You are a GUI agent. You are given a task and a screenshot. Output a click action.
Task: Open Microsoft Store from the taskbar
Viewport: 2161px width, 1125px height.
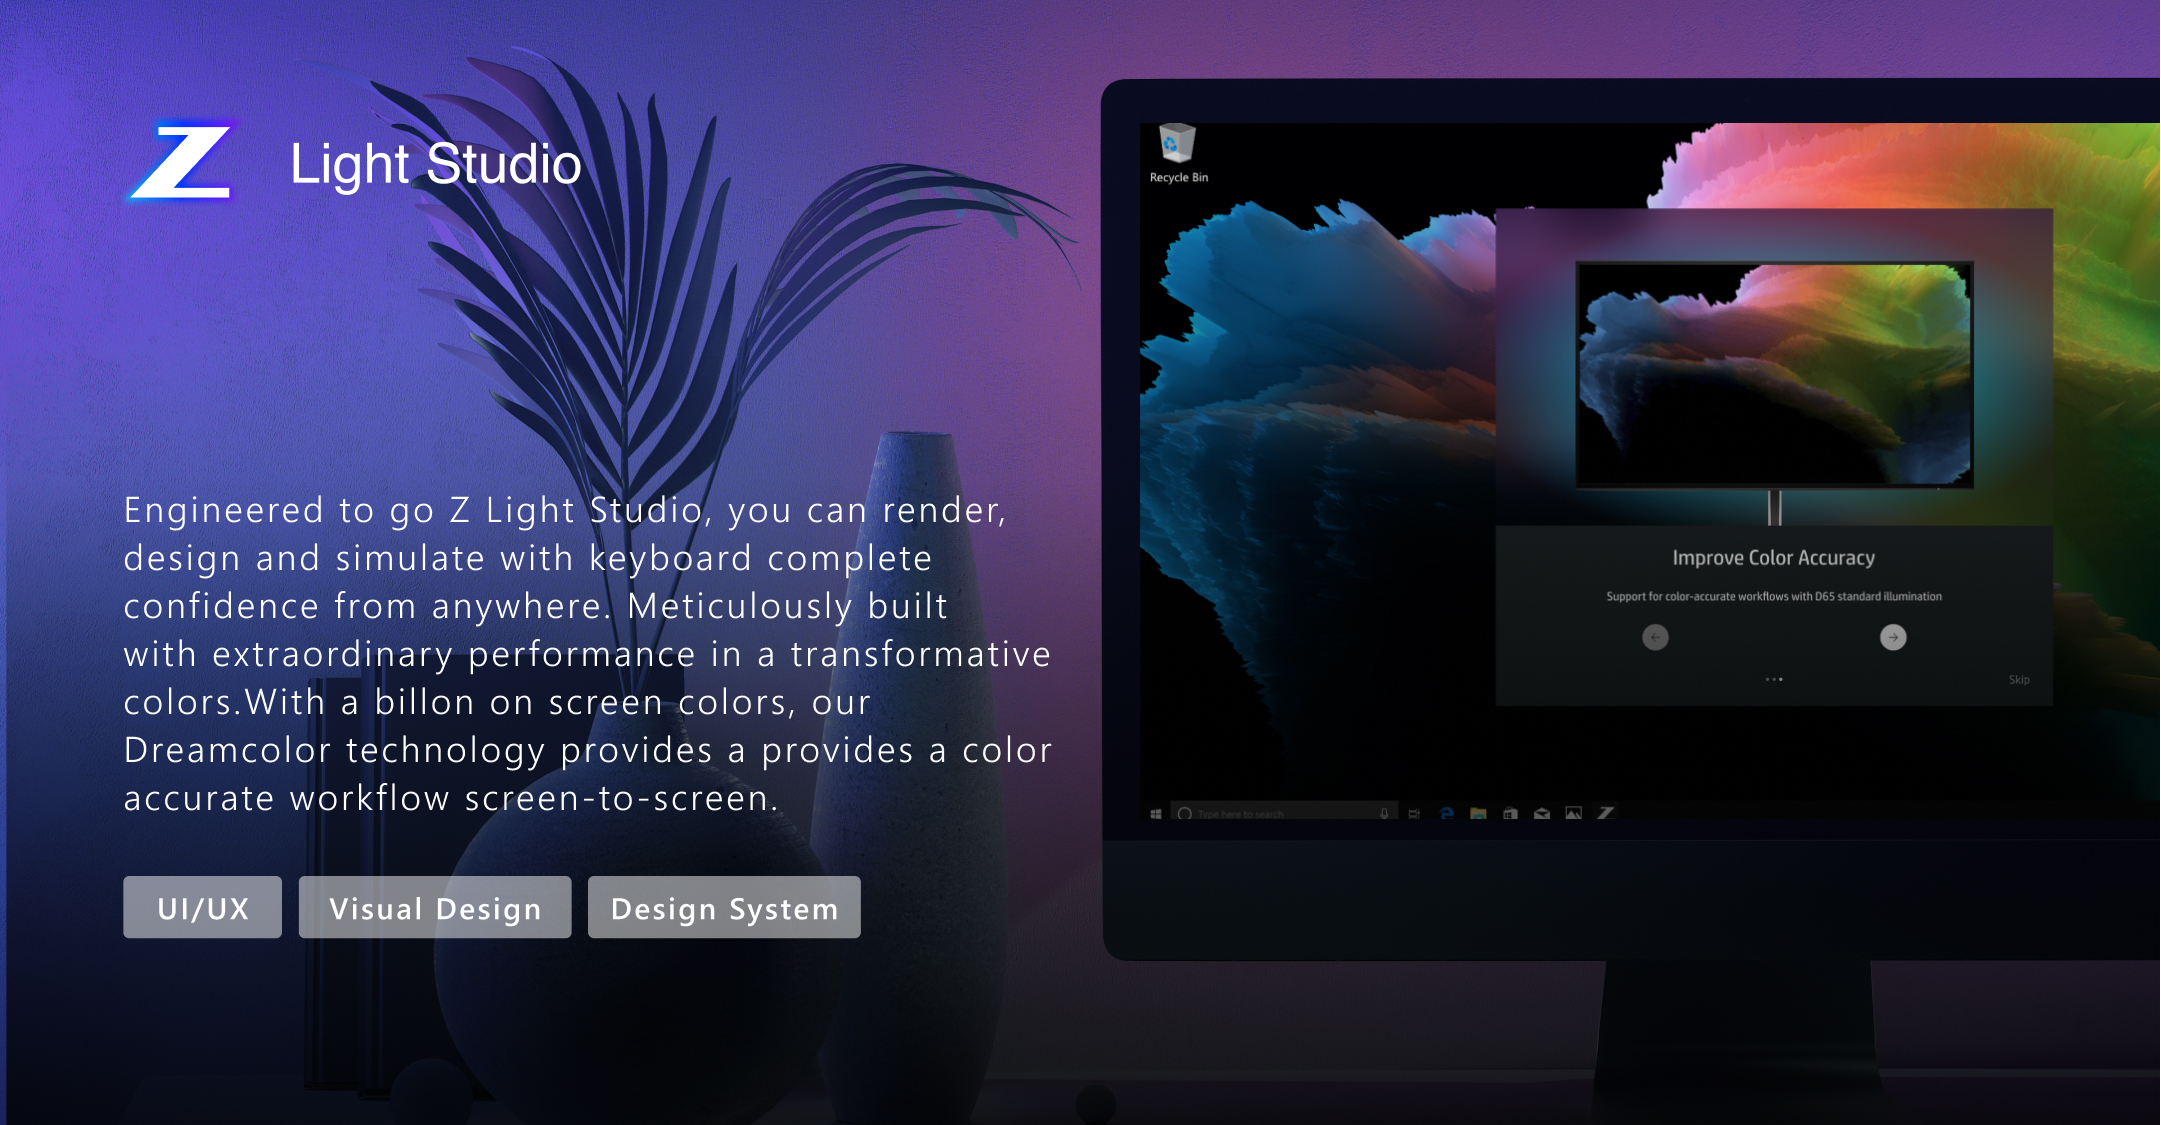click(x=1510, y=813)
